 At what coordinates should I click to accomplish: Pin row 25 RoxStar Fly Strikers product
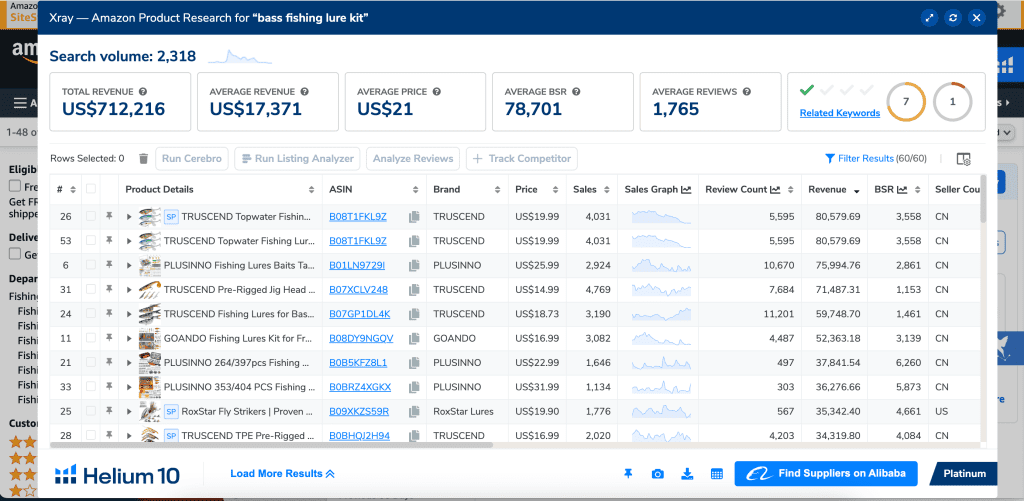tap(109, 412)
